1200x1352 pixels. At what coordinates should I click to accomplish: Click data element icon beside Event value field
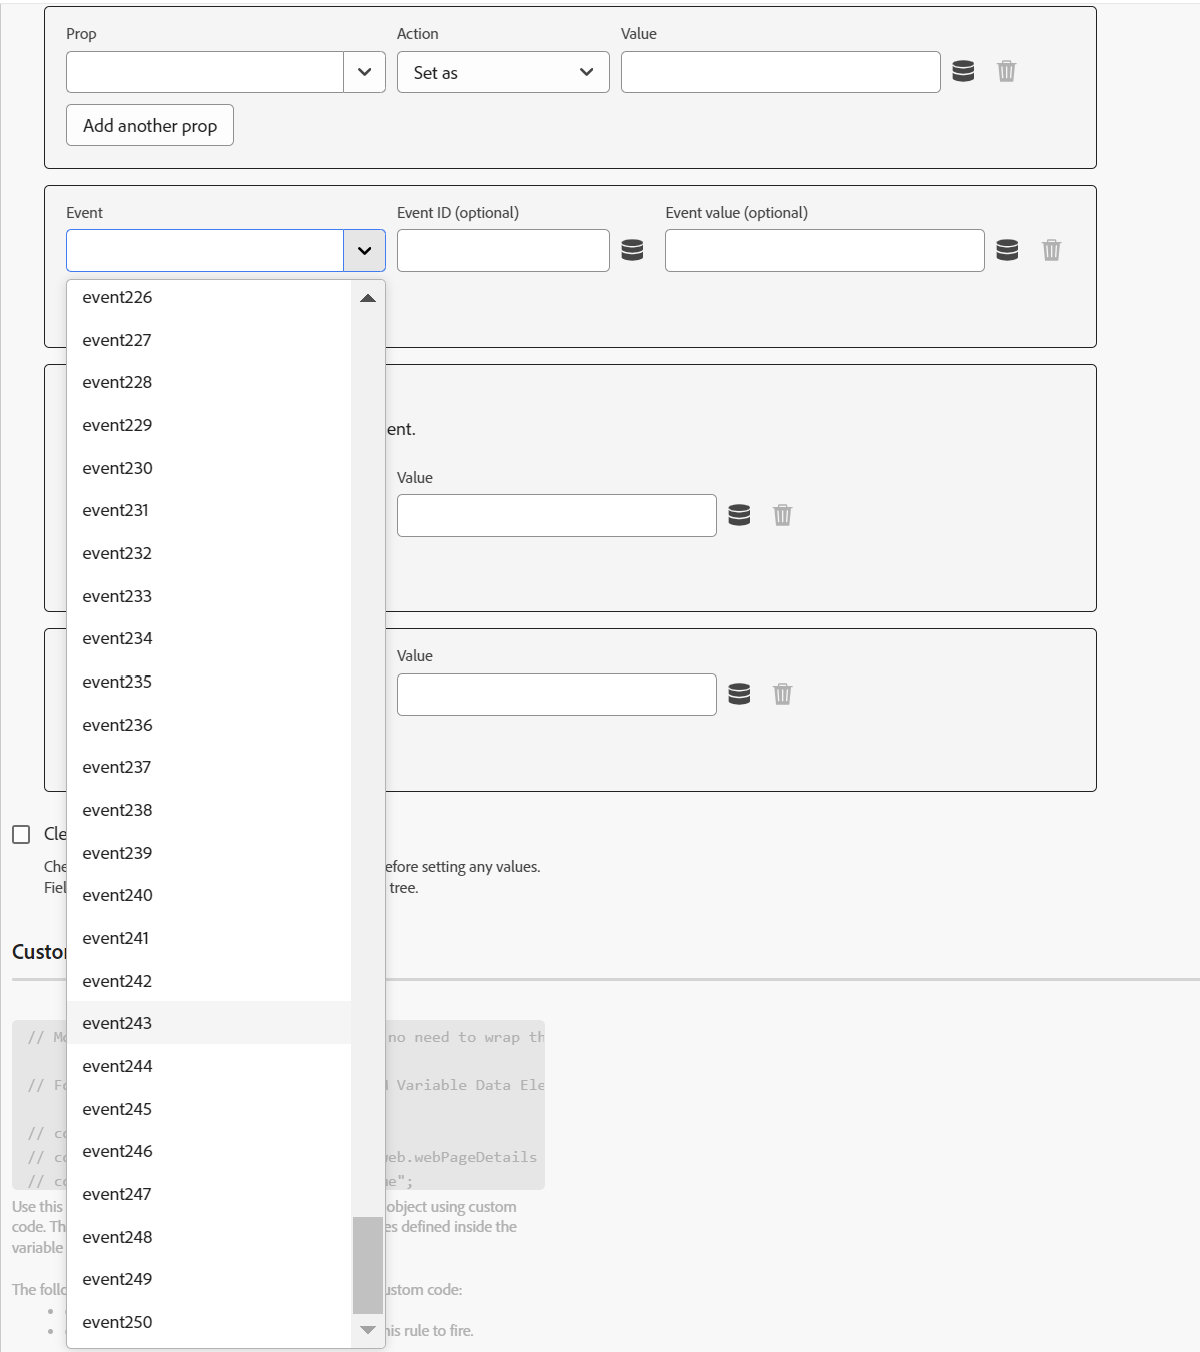coord(1007,250)
